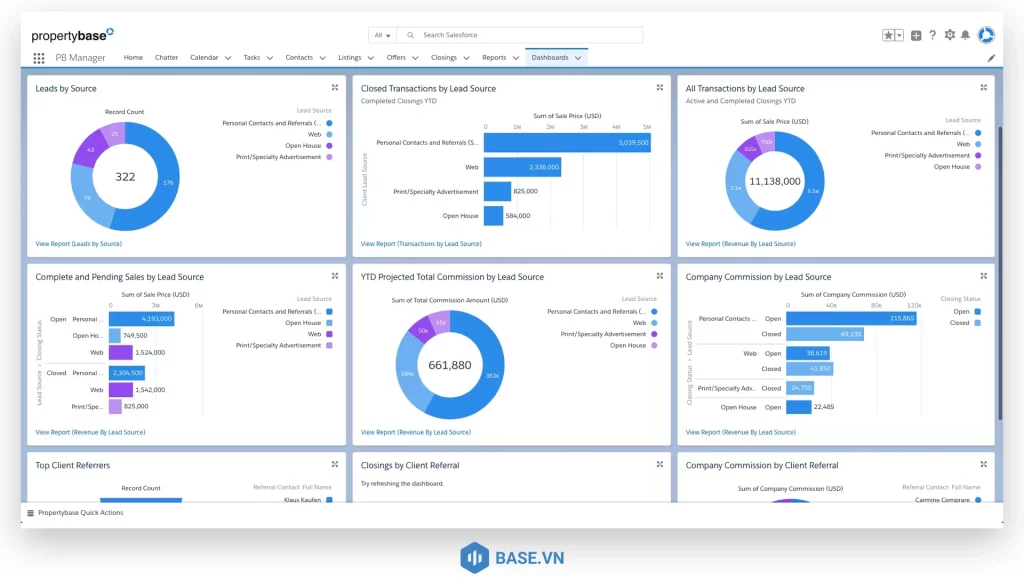
Task: Expand the Leads by Source chart
Action: point(335,88)
